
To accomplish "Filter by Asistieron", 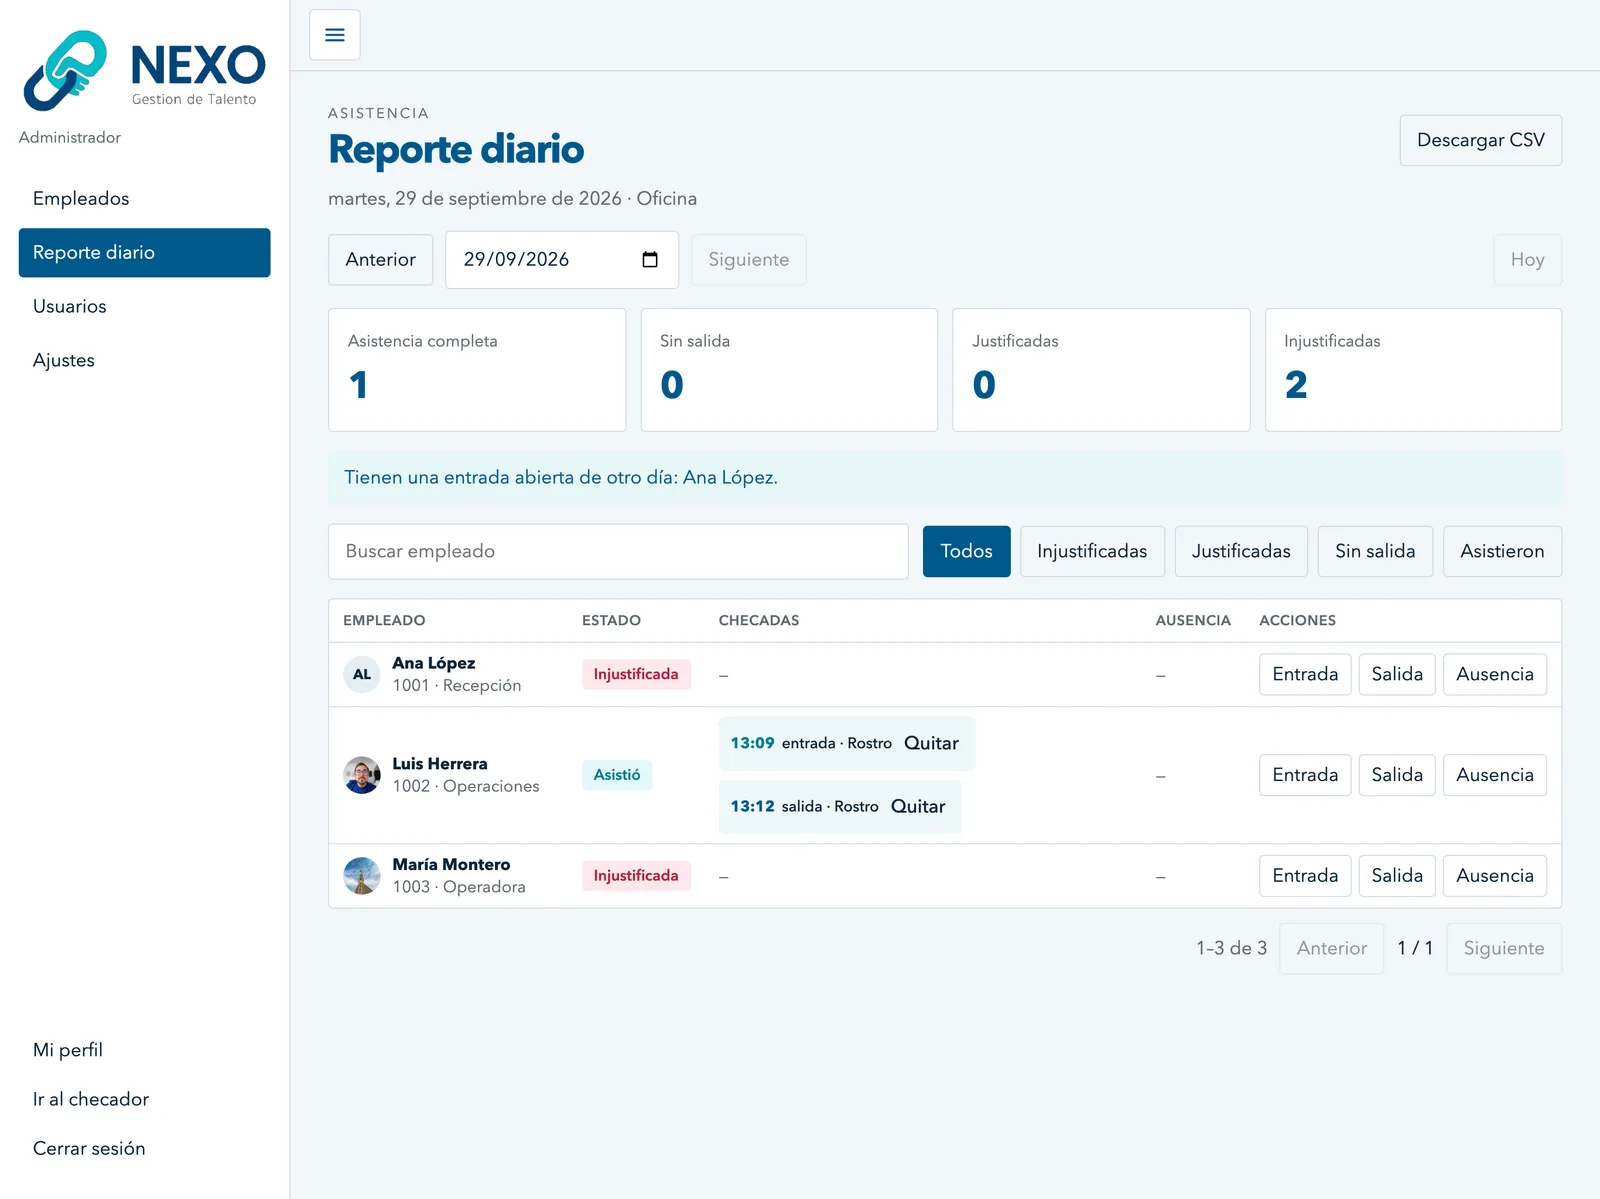I will tap(1502, 551).
